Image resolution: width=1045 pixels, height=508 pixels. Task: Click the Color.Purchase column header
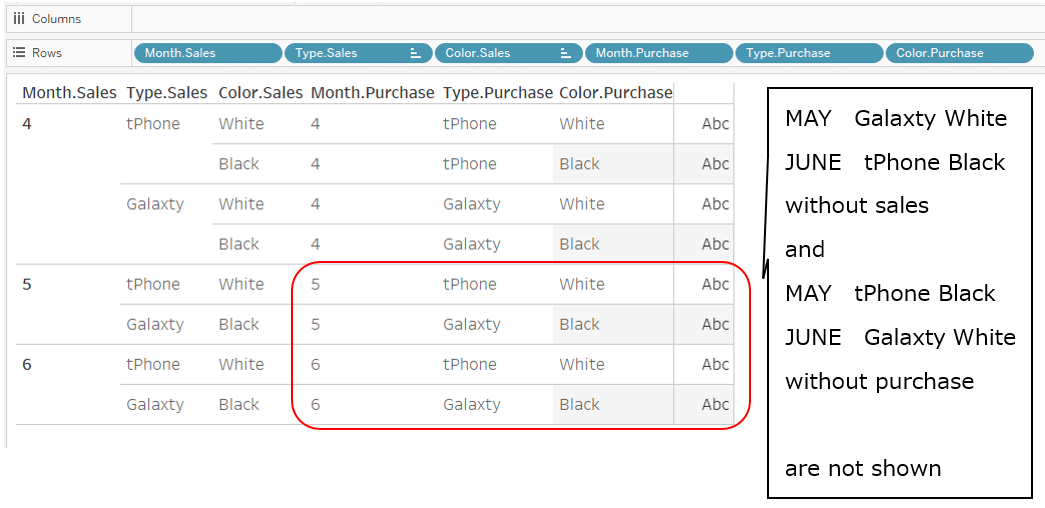[x=616, y=93]
